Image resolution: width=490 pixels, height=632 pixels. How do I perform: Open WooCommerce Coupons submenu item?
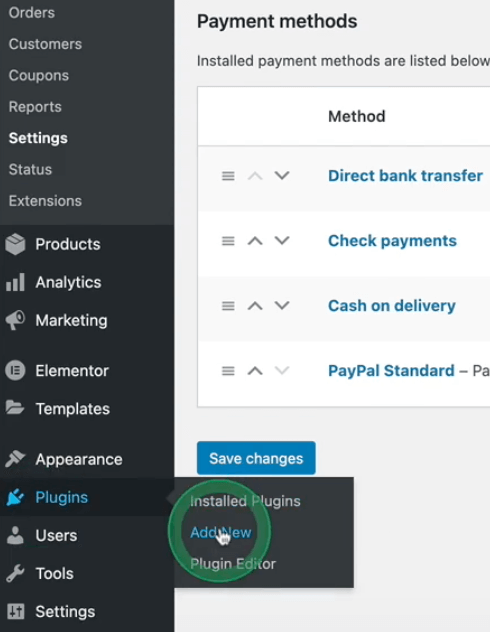coord(39,75)
